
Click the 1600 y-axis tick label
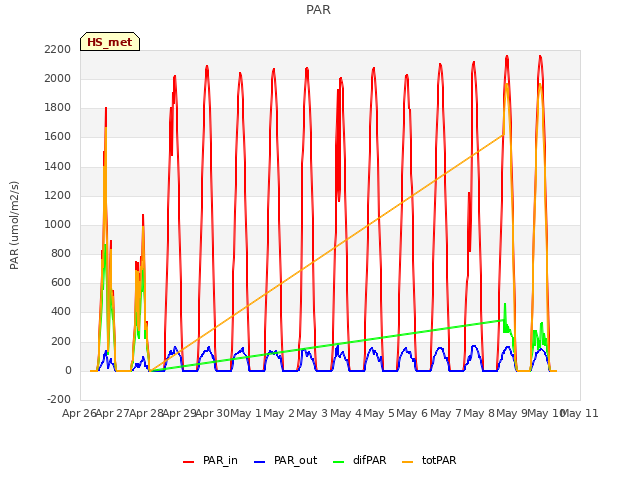[58, 137]
